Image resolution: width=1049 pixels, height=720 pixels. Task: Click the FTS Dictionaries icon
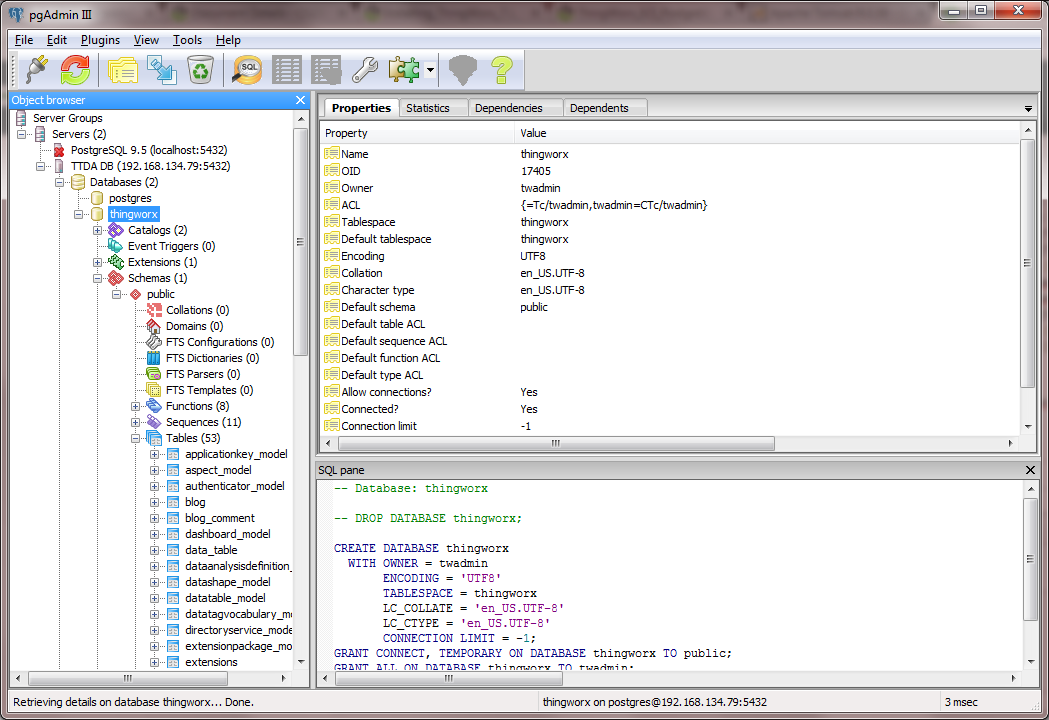[x=154, y=358]
